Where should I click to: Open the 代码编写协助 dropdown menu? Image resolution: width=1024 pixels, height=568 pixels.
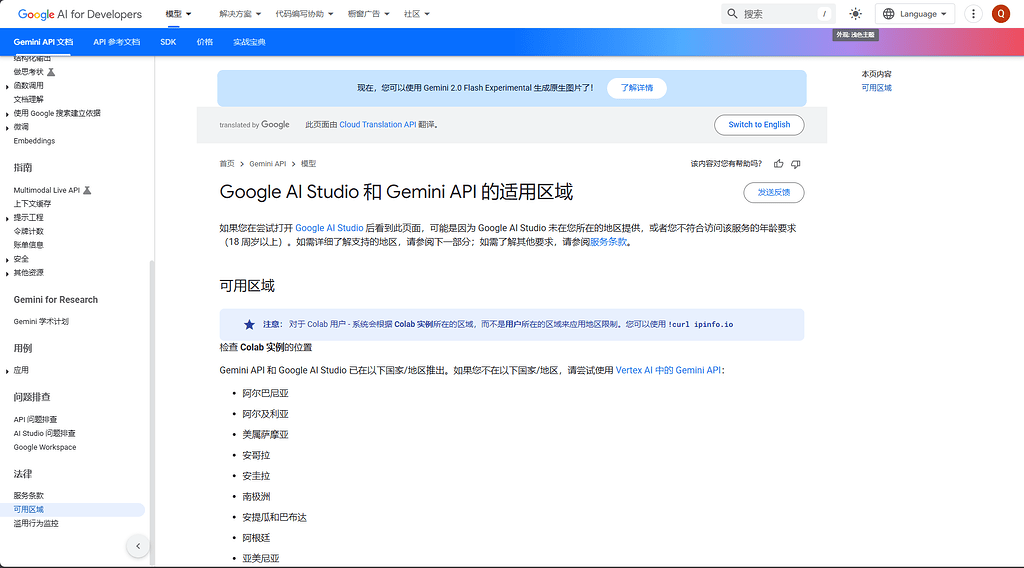click(304, 14)
